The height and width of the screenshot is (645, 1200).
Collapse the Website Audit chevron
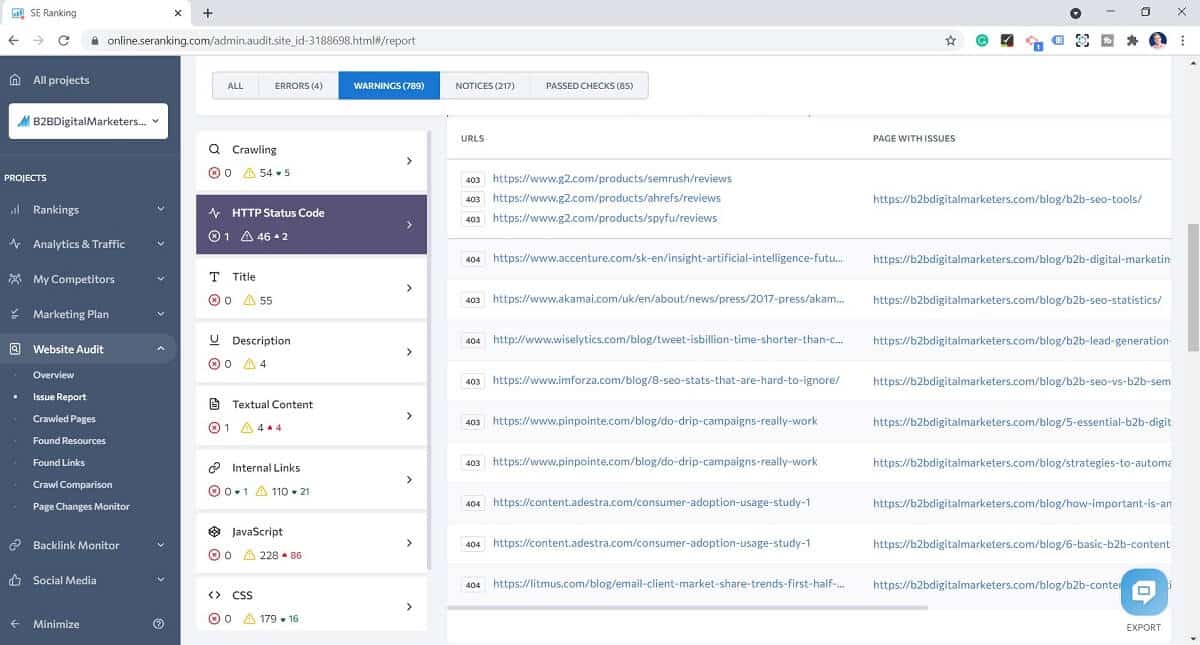161,349
